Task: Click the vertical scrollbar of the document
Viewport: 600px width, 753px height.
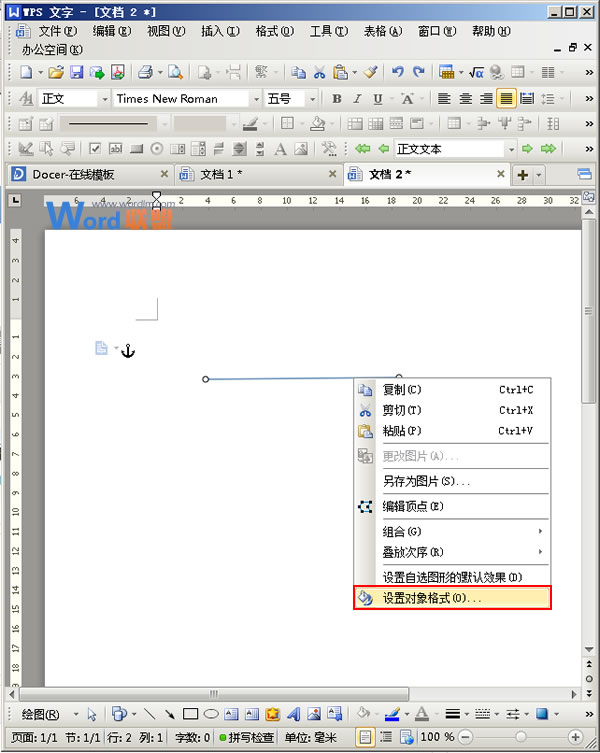Action: [x=588, y=450]
